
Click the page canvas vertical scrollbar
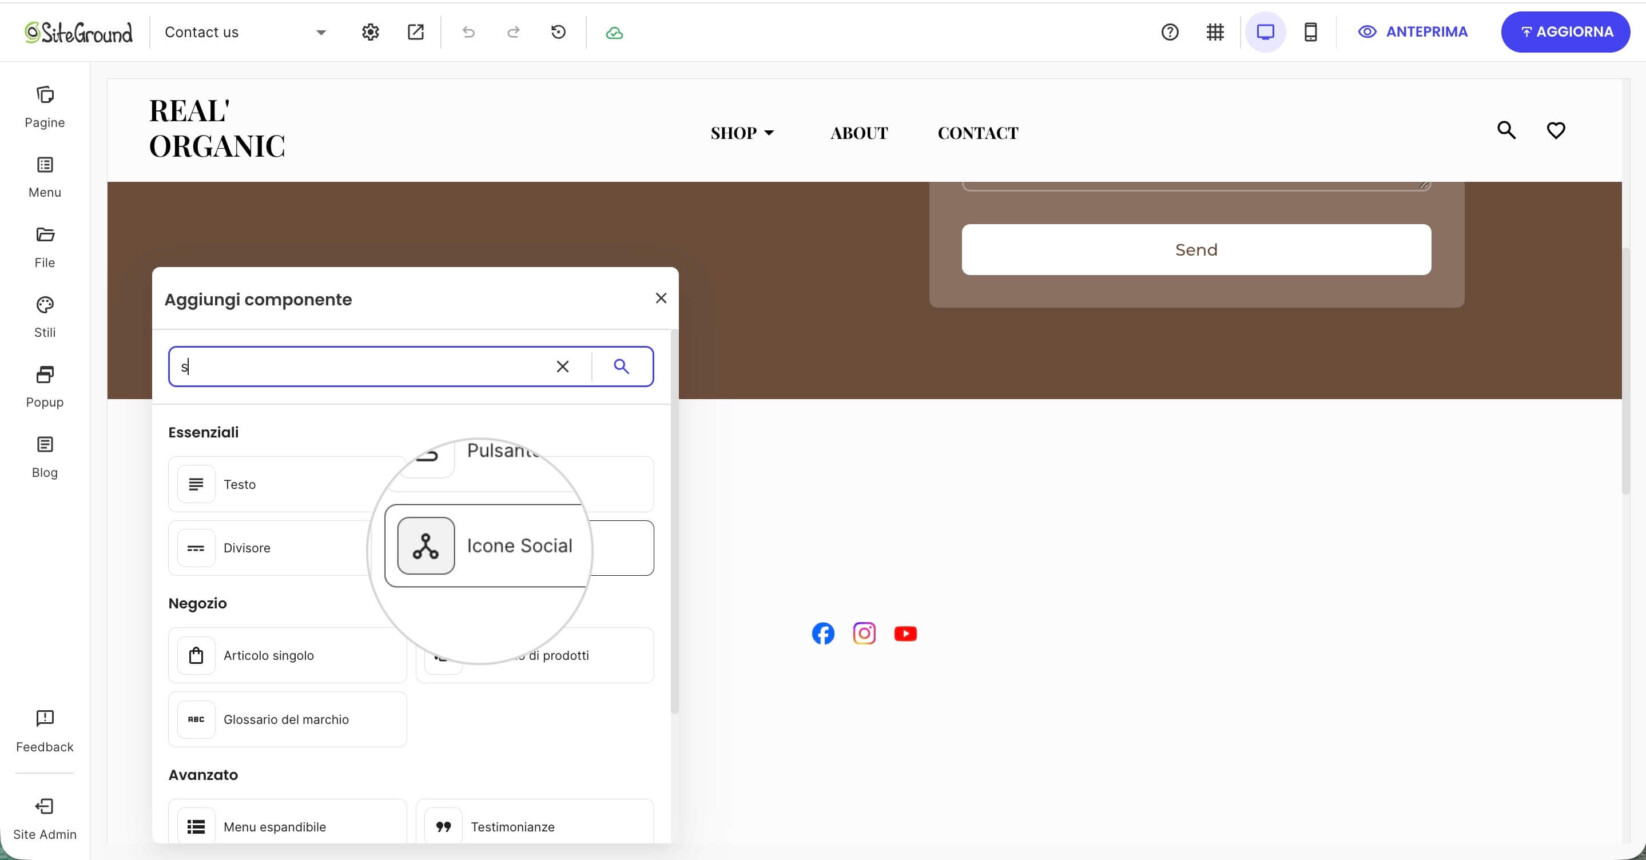(1626, 371)
